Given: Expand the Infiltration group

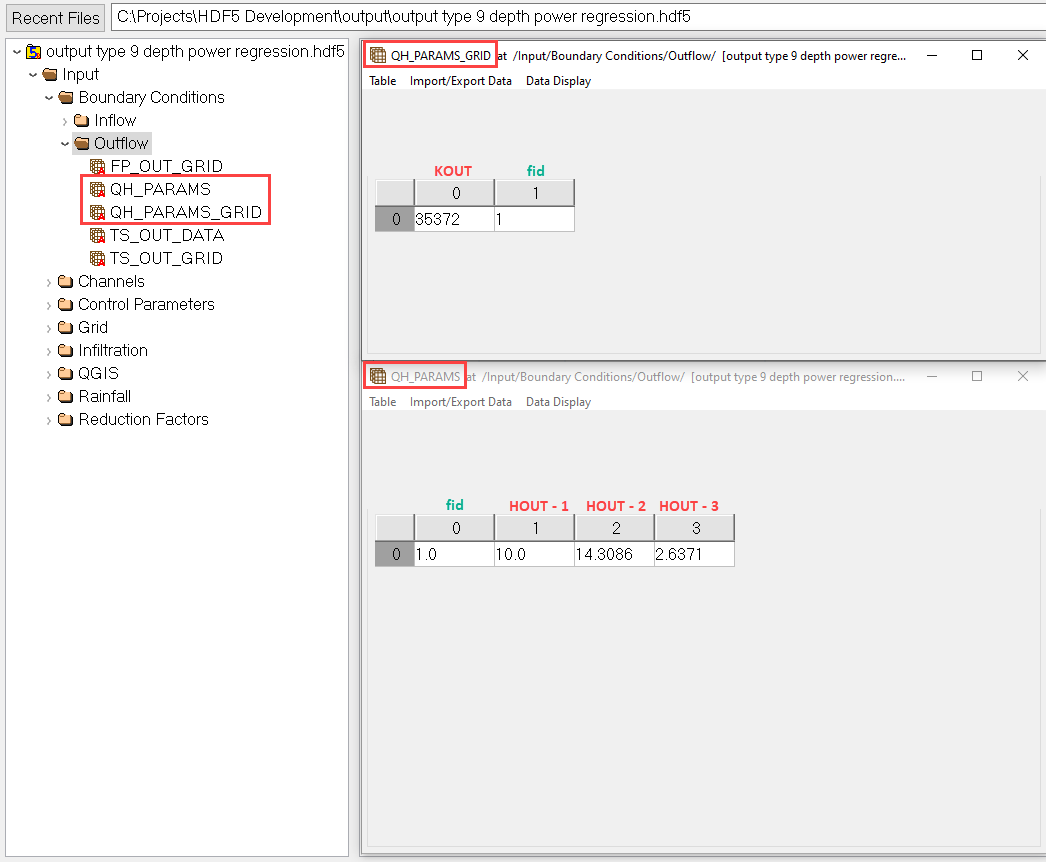Looking at the screenshot, I should click(48, 351).
